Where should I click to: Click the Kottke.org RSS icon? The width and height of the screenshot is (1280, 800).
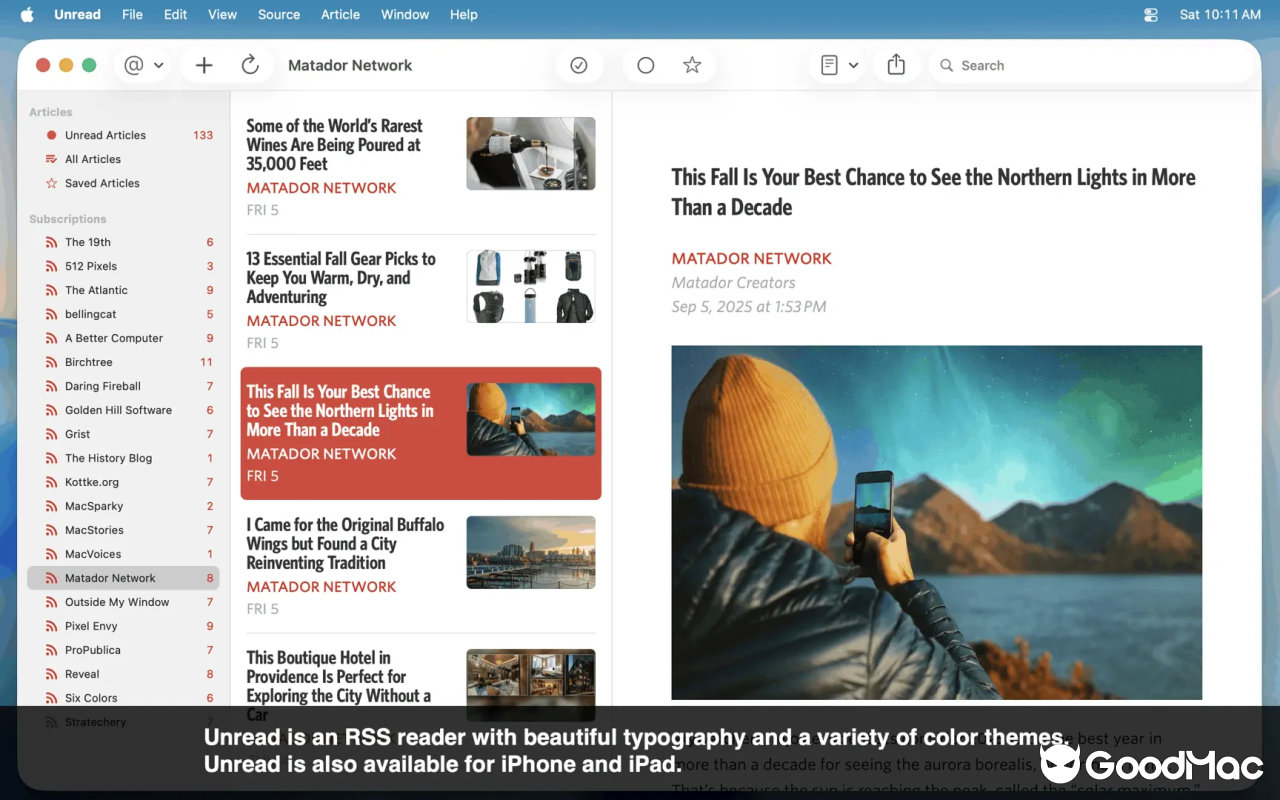[x=51, y=482]
